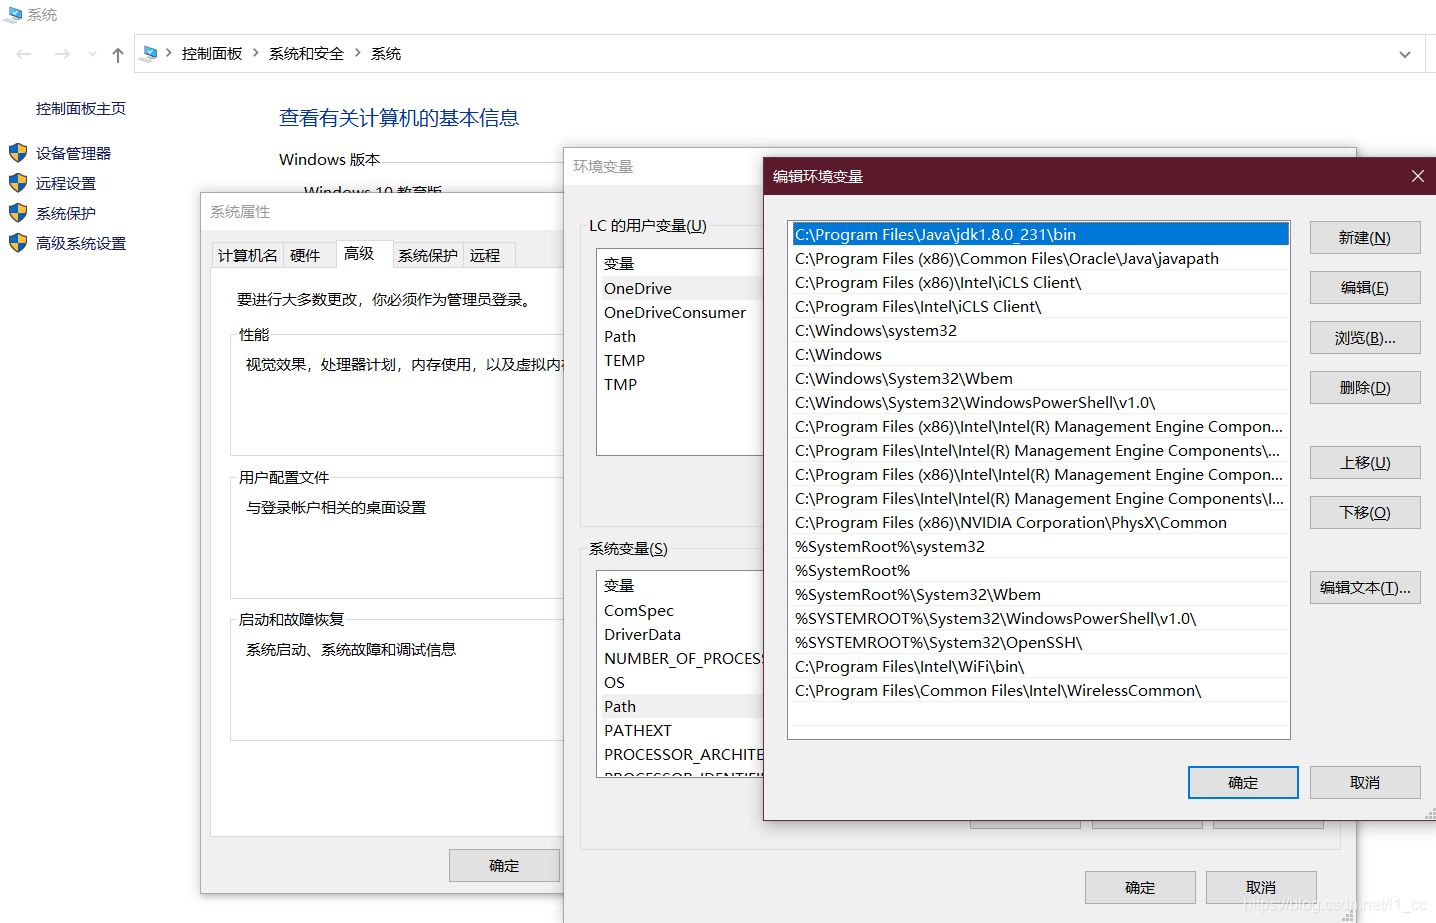Viewport: 1436px width, 923px height.
Task: Click the 编辑文本(T)... button
Action: point(1365,587)
